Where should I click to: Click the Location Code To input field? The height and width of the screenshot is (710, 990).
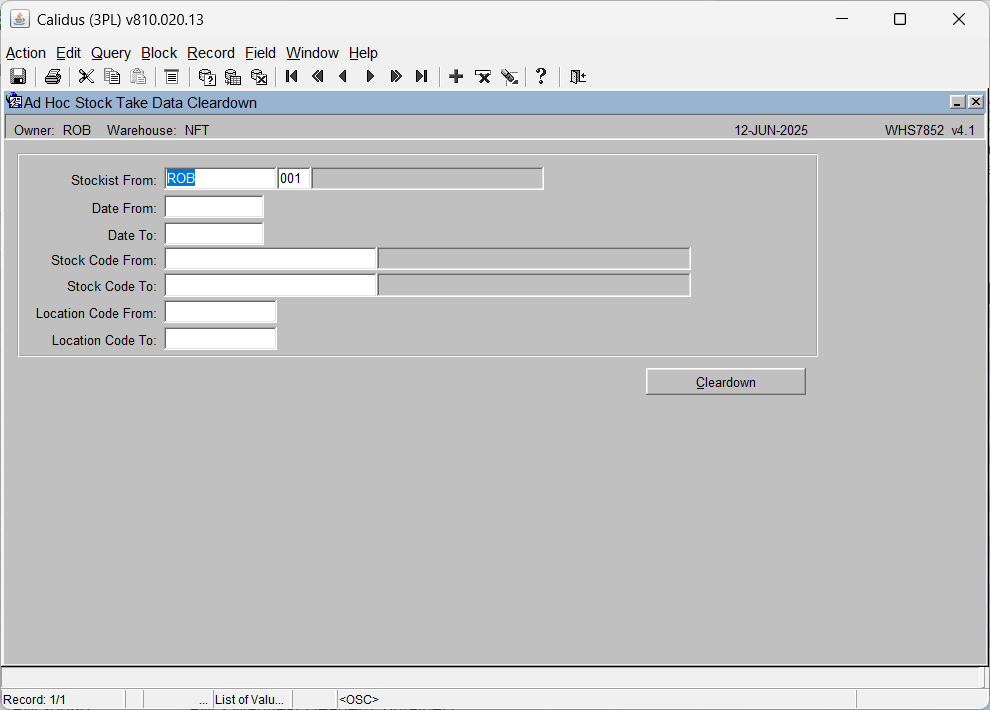coord(220,339)
